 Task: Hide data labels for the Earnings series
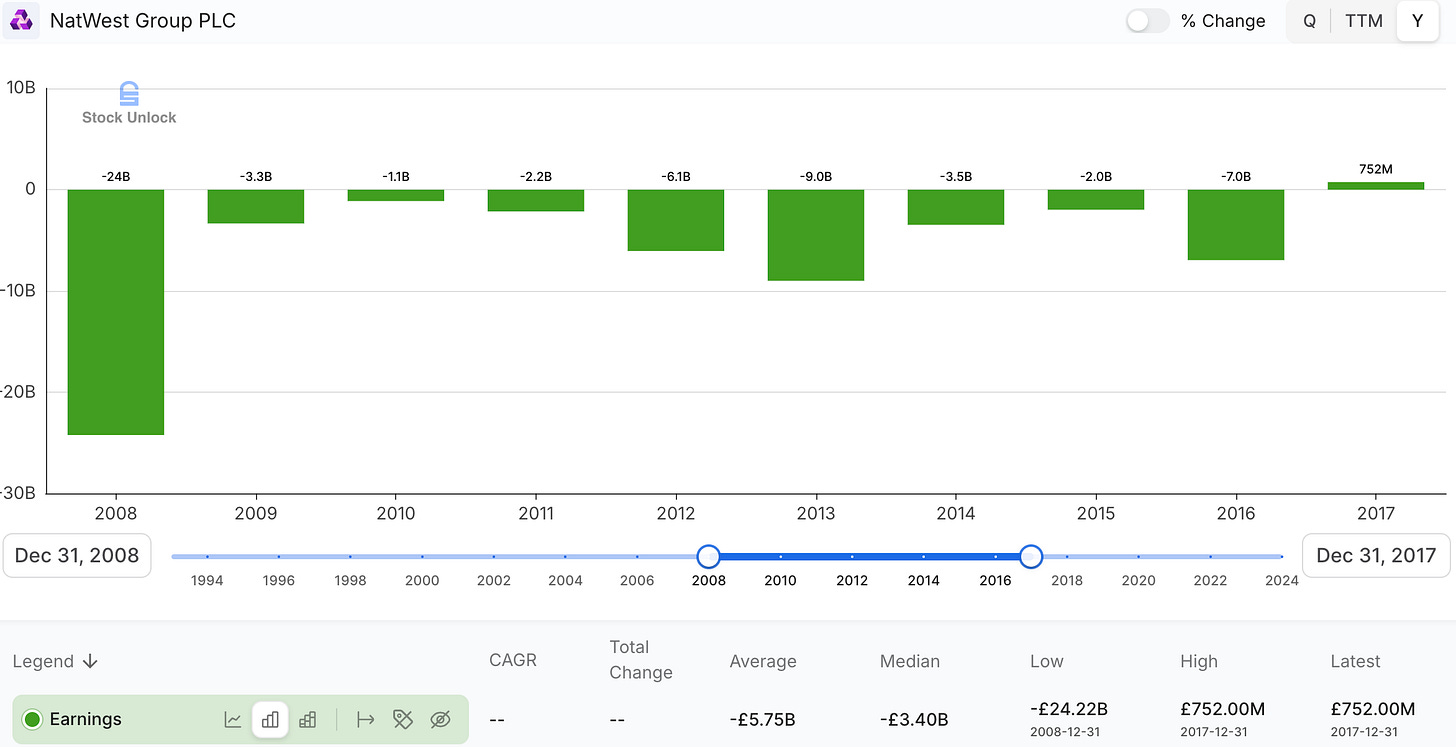tap(402, 719)
